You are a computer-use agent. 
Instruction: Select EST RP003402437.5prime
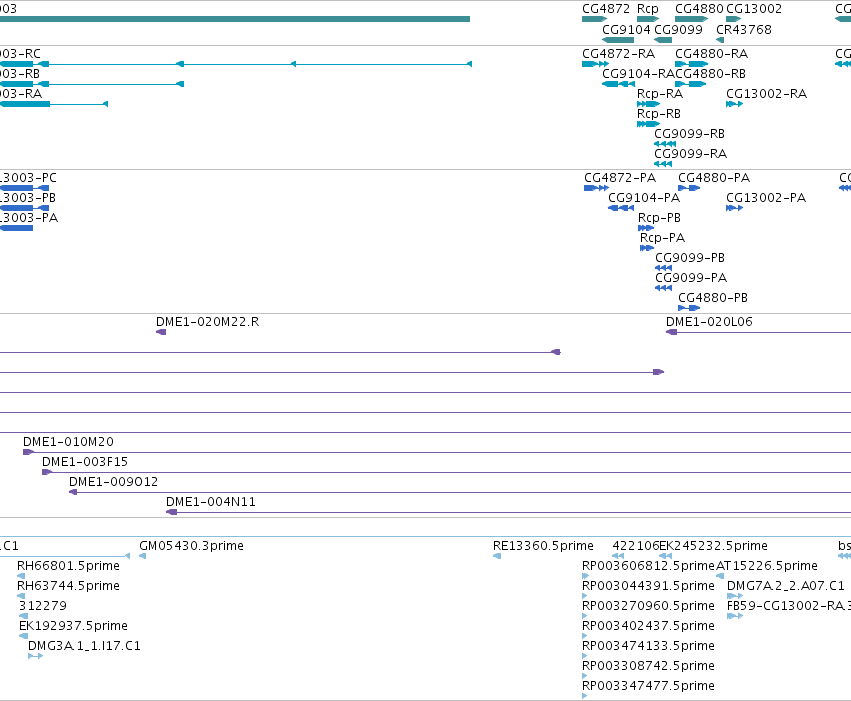(x=648, y=626)
